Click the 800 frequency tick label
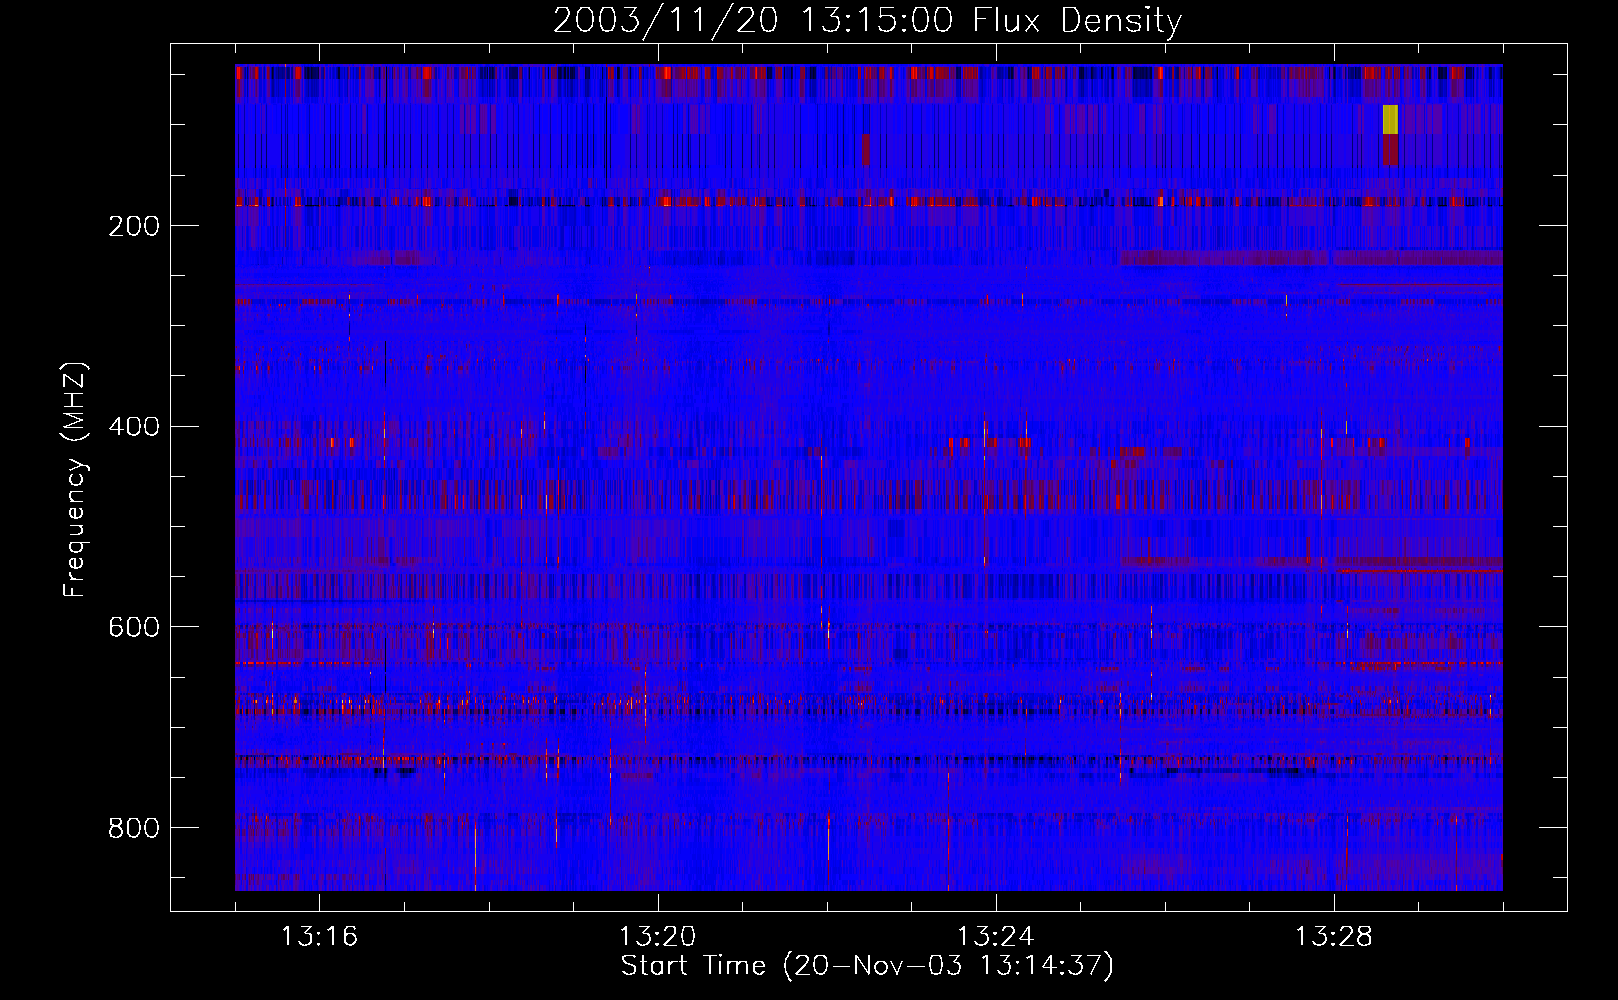This screenshot has width=1618, height=1000. 134,828
